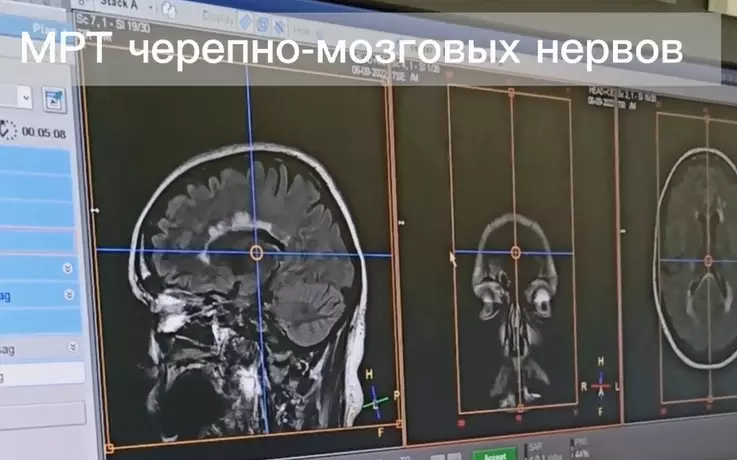This screenshot has width=737, height=460.
Task: Expand the chevron on the gray 'sag' row
Action: pos(73,347)
